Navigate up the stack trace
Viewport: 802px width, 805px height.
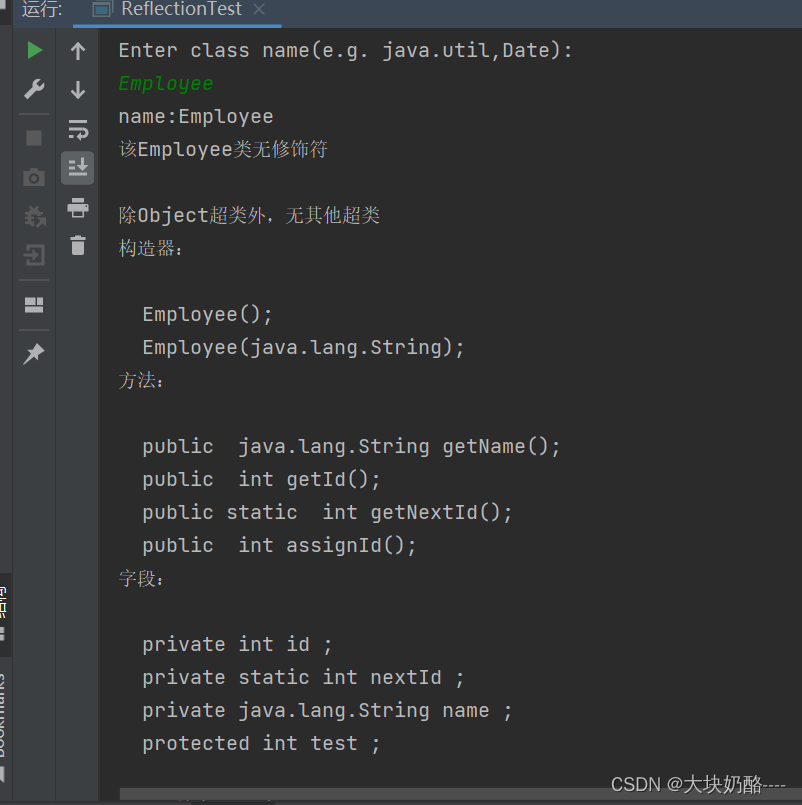click(x=78, y=50)
